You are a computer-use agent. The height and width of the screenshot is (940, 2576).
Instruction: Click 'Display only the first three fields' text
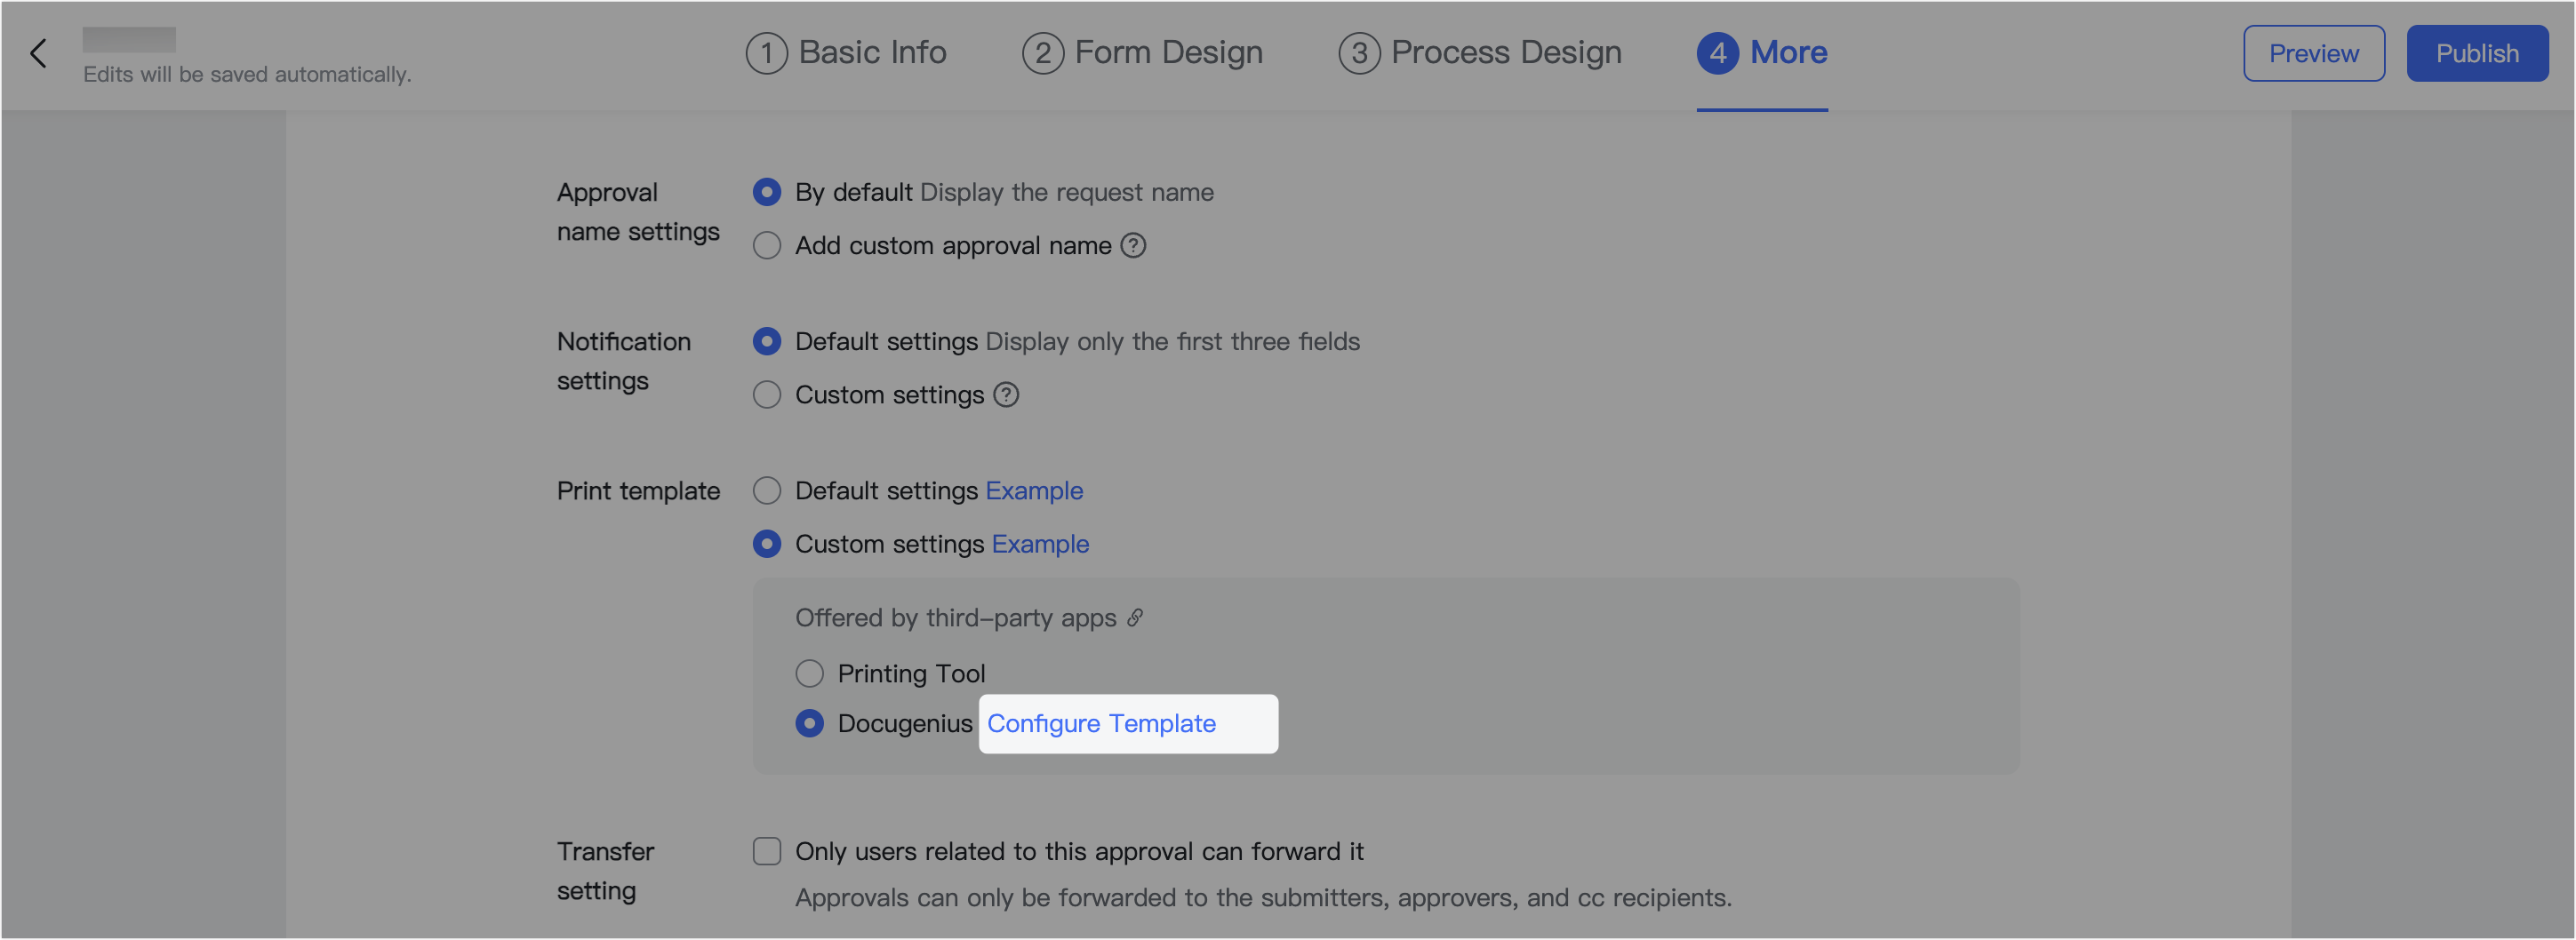click(x=1172, y=342)
